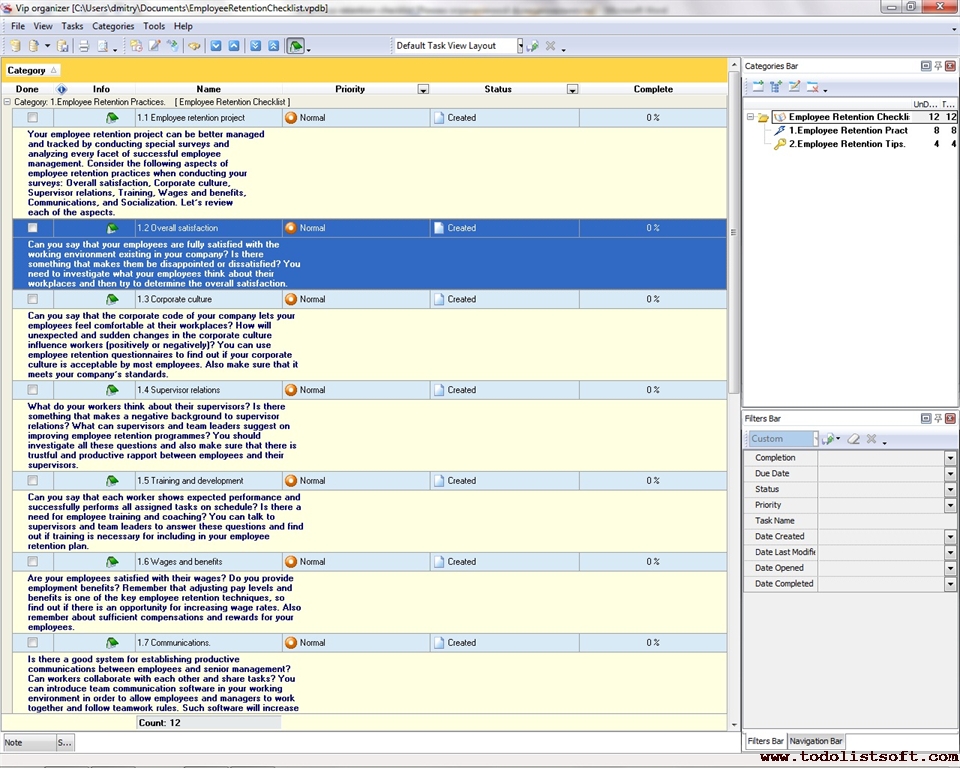Click the double up-arrow move-to-top icon
This screenshot has height=768, width=960.
[x=273, y=46]
